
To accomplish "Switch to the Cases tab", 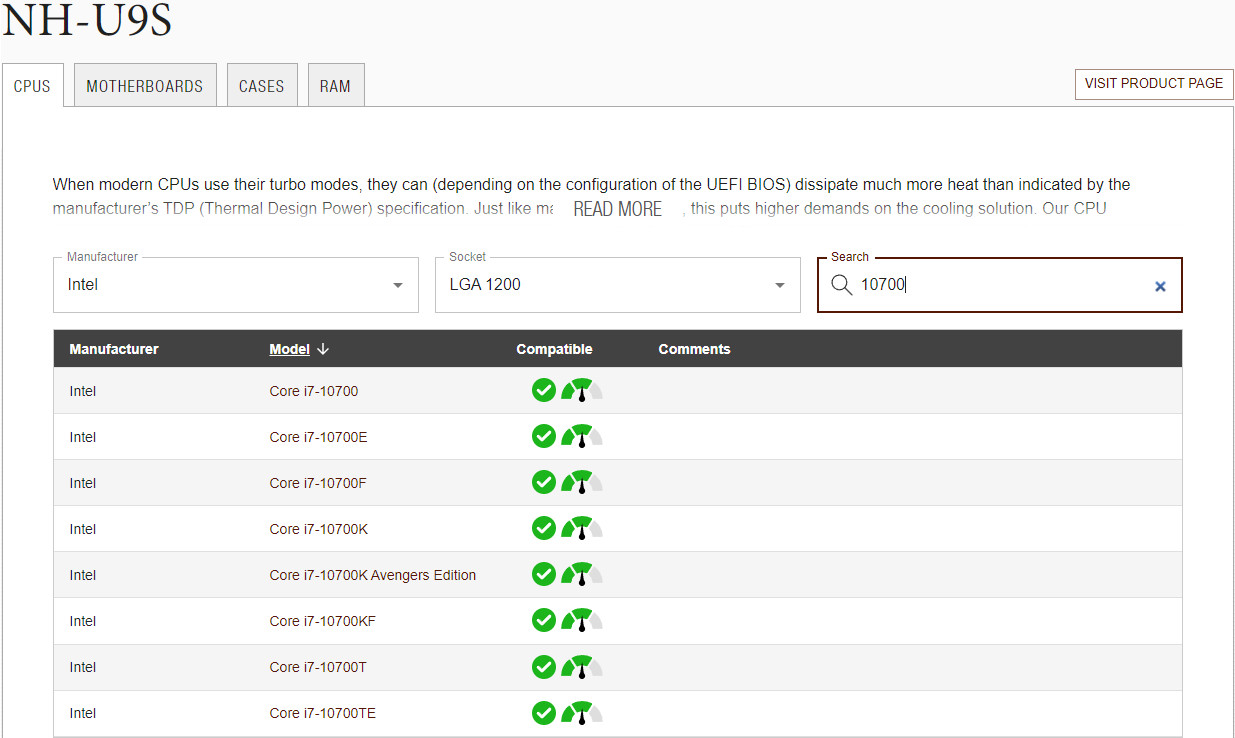I will [x=261, y=86].
